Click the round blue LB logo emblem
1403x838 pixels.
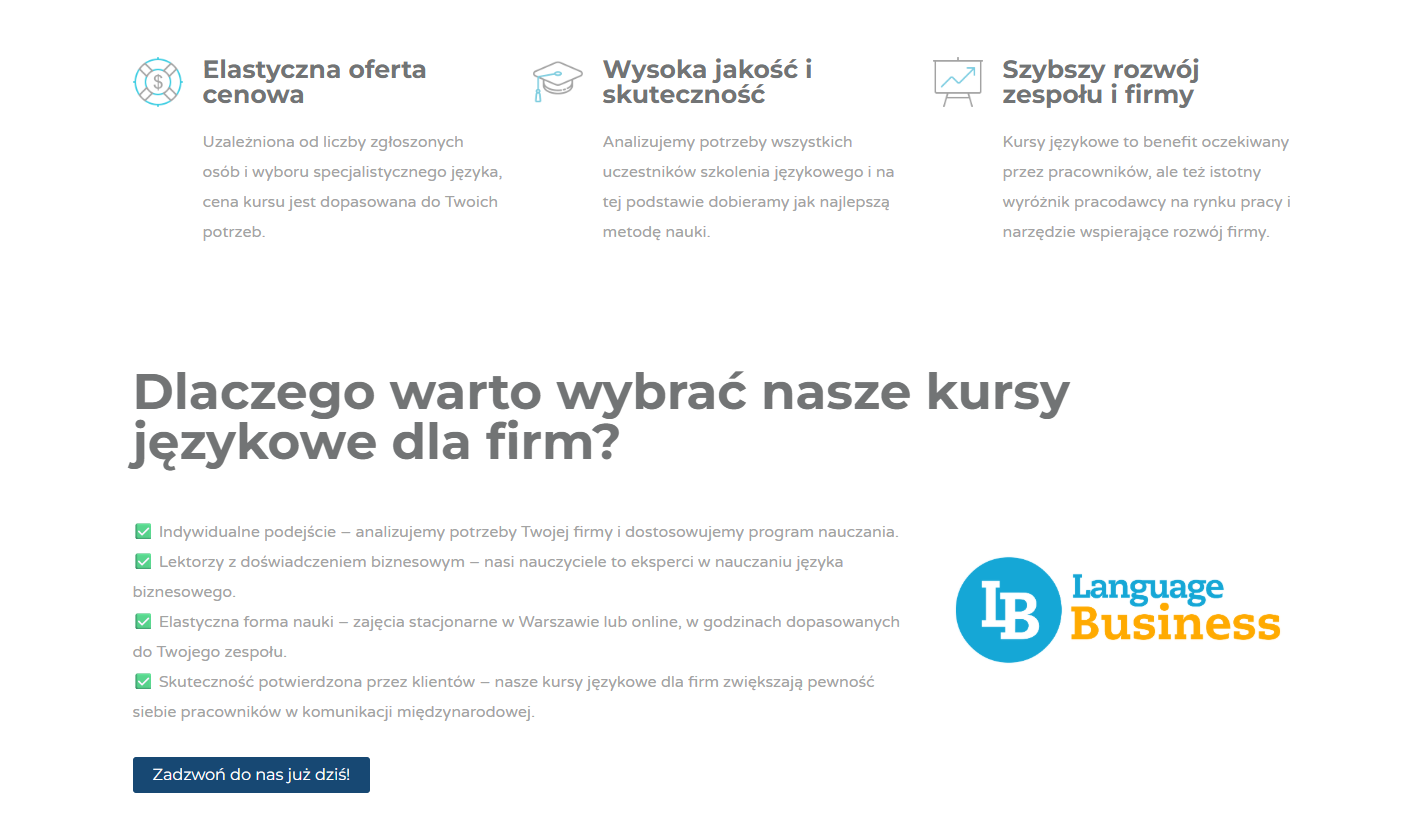(1007, 610)
